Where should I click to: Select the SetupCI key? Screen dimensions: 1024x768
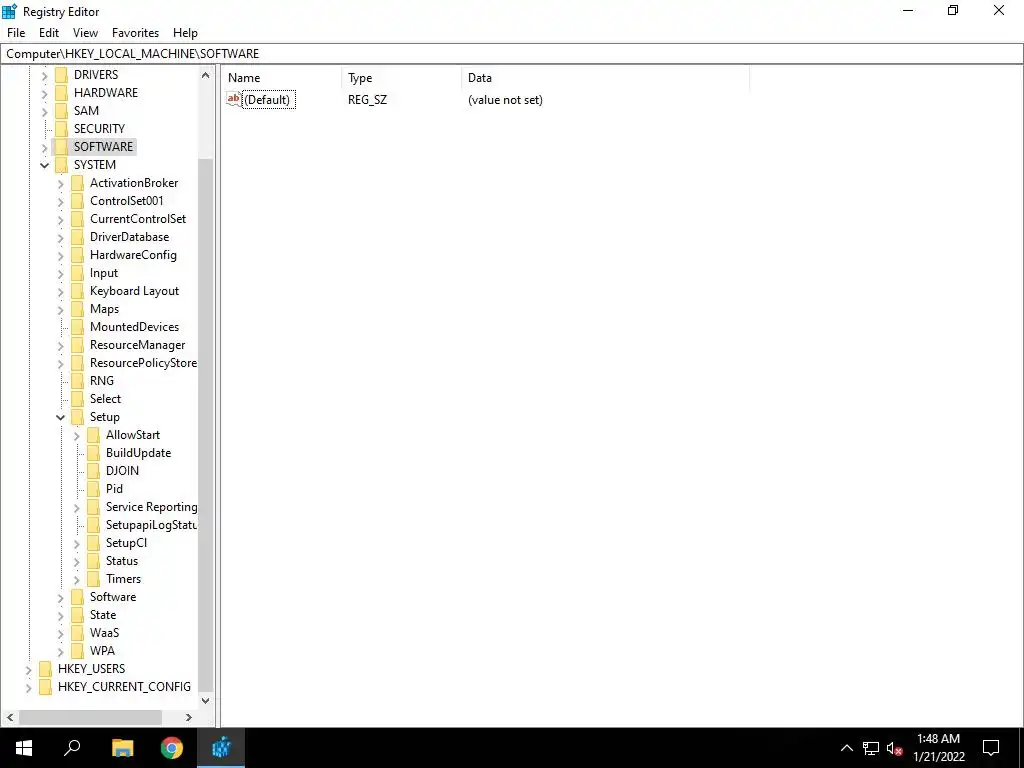[126, 543]
